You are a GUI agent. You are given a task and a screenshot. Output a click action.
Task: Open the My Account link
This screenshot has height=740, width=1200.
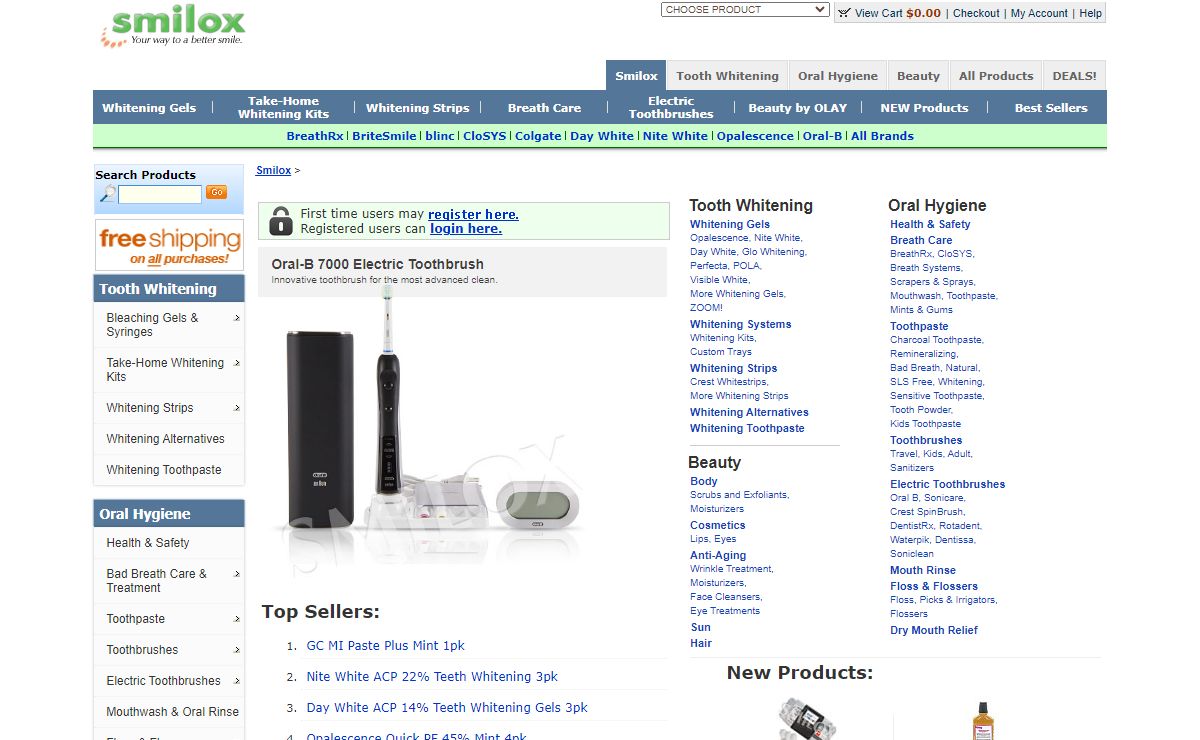(x=1039, y=13)
